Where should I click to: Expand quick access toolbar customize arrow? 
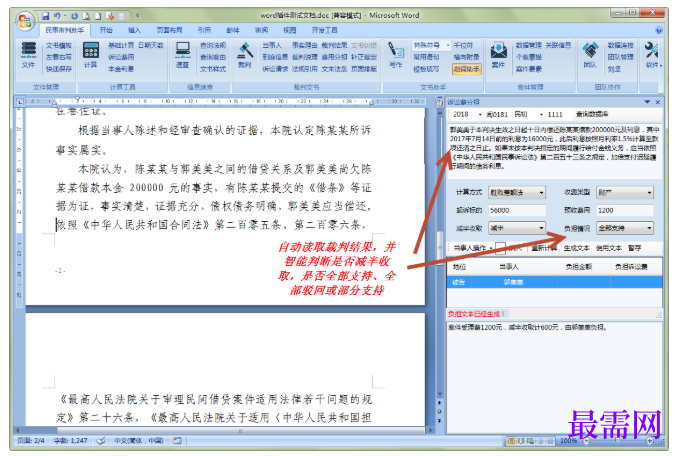pos(137,16)
